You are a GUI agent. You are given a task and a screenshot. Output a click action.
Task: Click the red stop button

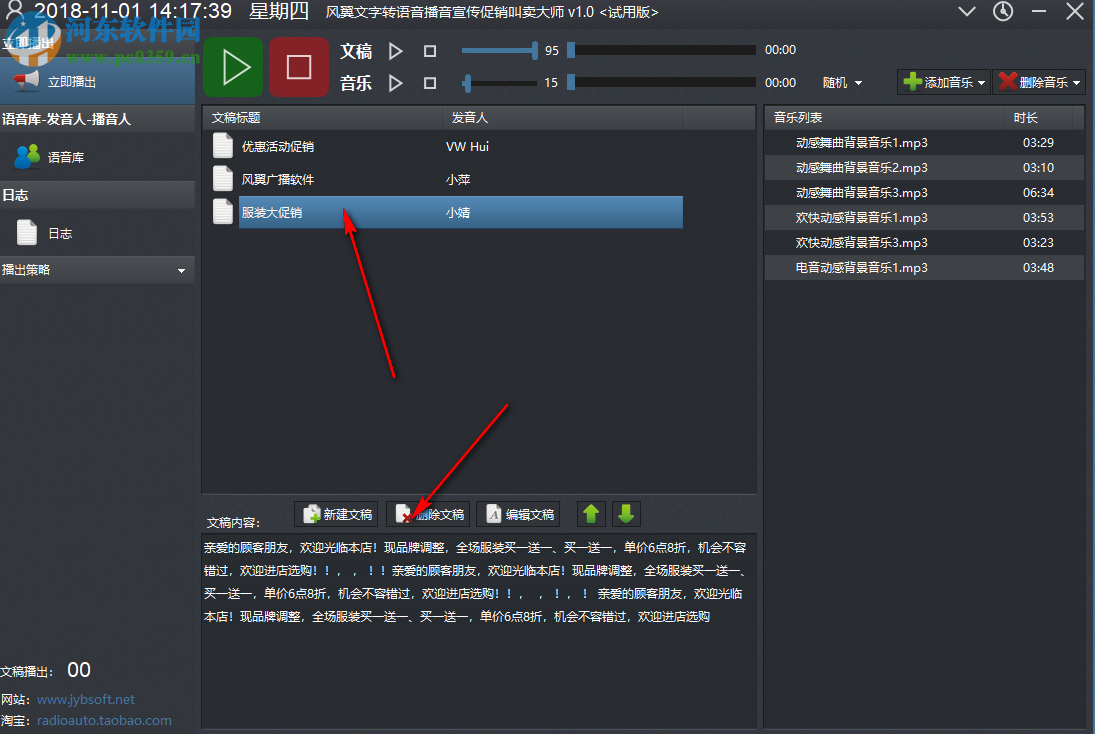[x=299, y=66]
